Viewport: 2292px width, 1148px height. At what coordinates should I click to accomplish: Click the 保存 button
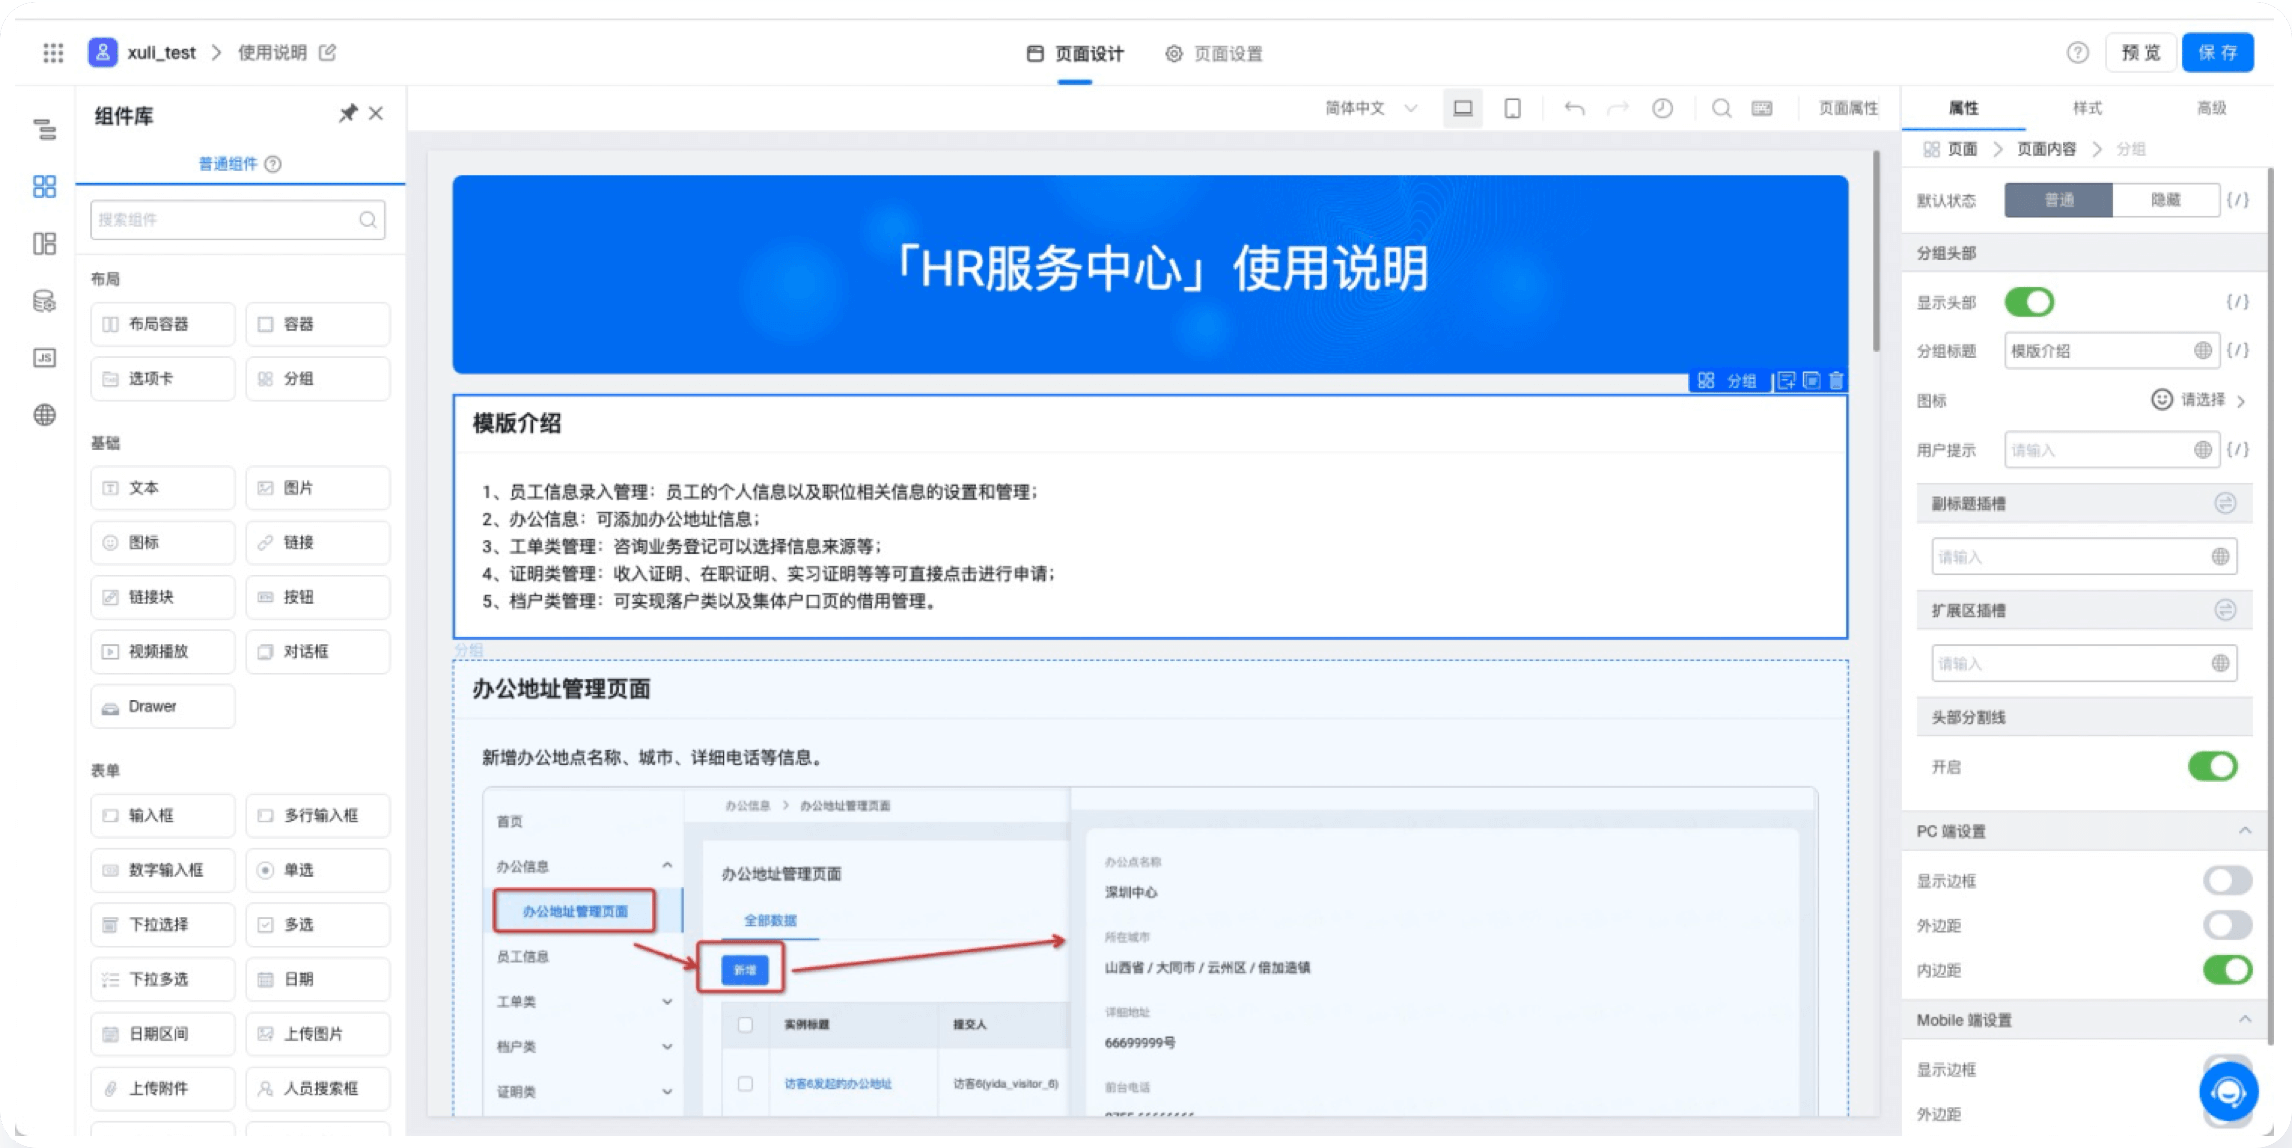[x=2217, y=53]
